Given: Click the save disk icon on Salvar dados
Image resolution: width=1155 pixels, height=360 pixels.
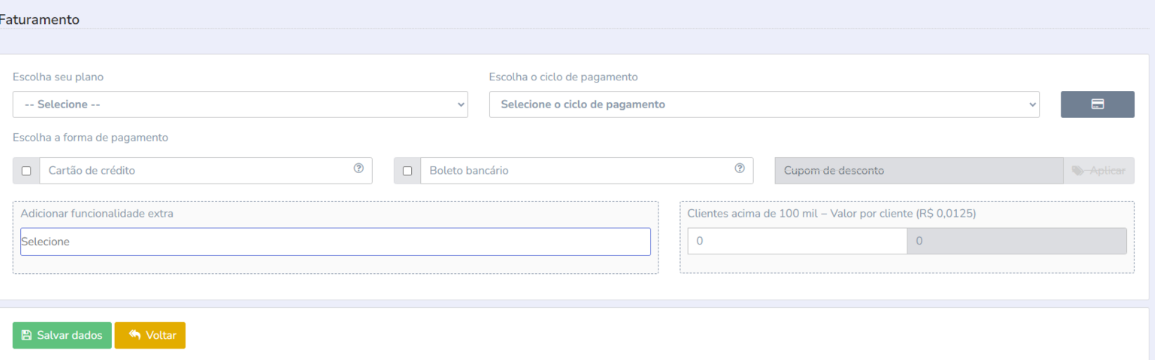Looking at the screenshot, I should click(x=27, y=335).
